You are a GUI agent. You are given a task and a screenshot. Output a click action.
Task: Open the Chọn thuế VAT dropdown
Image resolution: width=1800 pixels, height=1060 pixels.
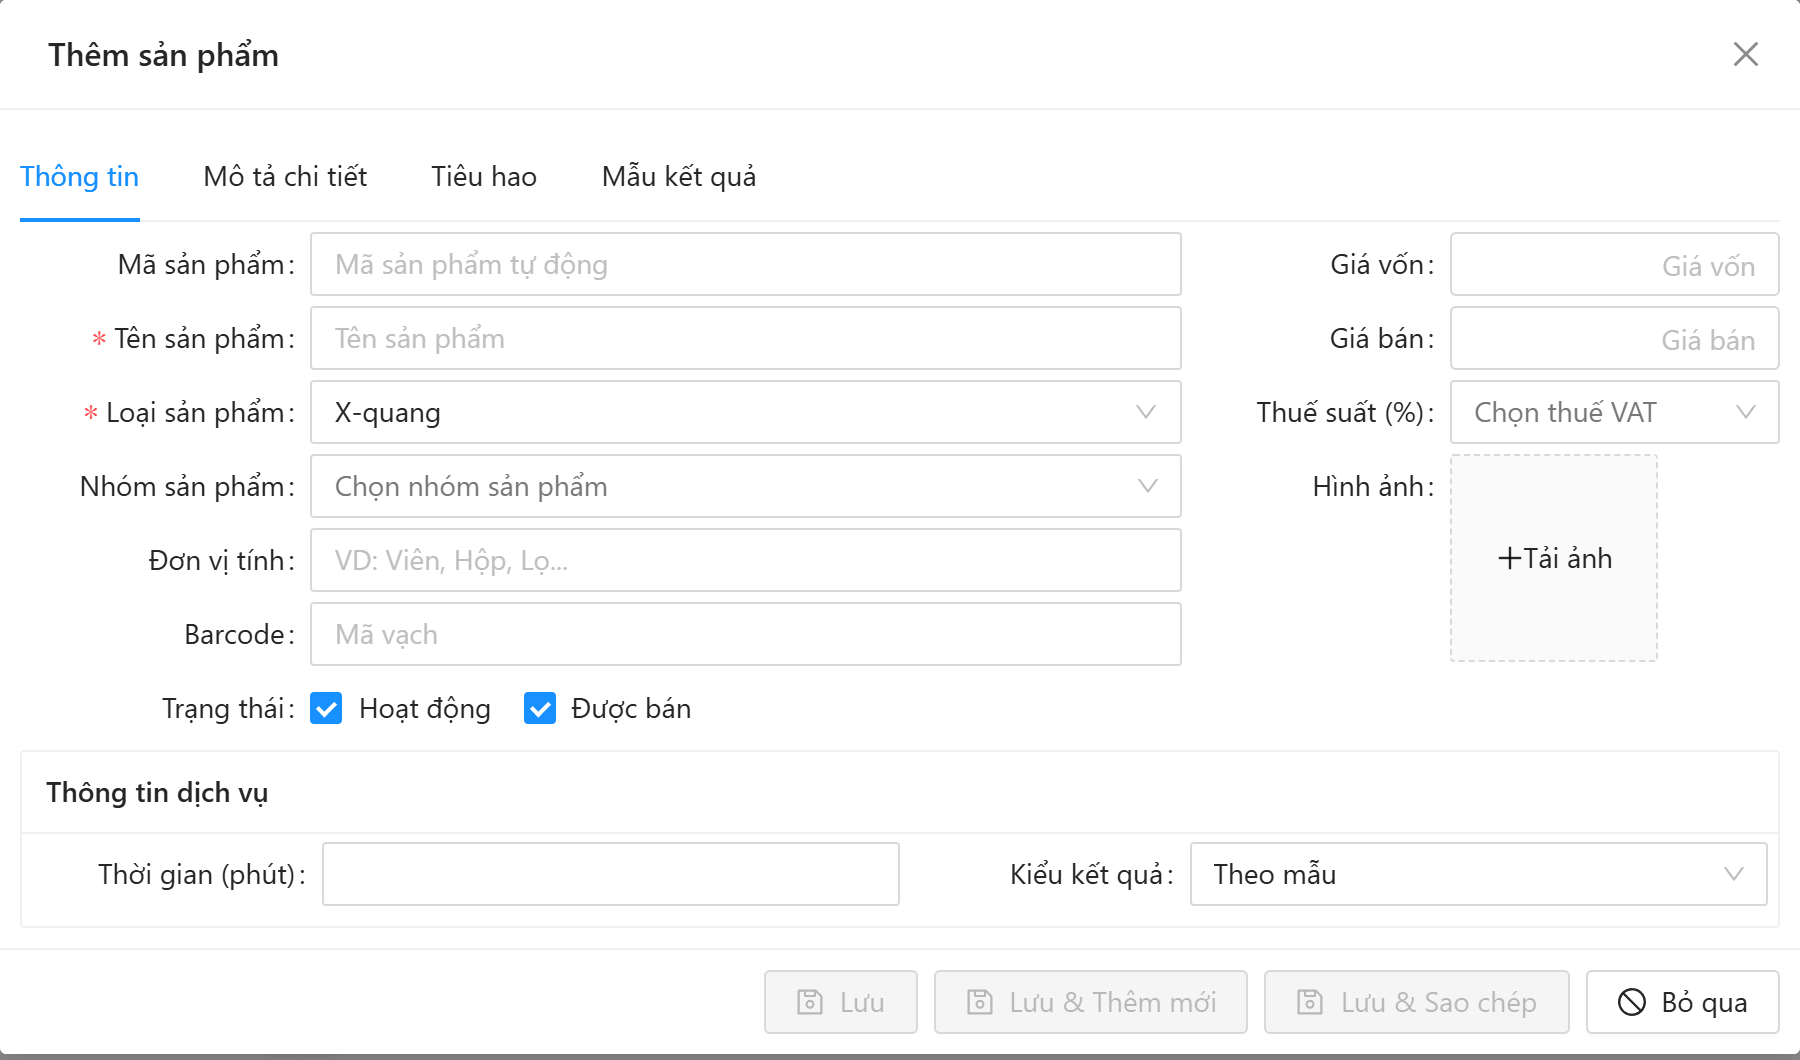point(1614,412)
